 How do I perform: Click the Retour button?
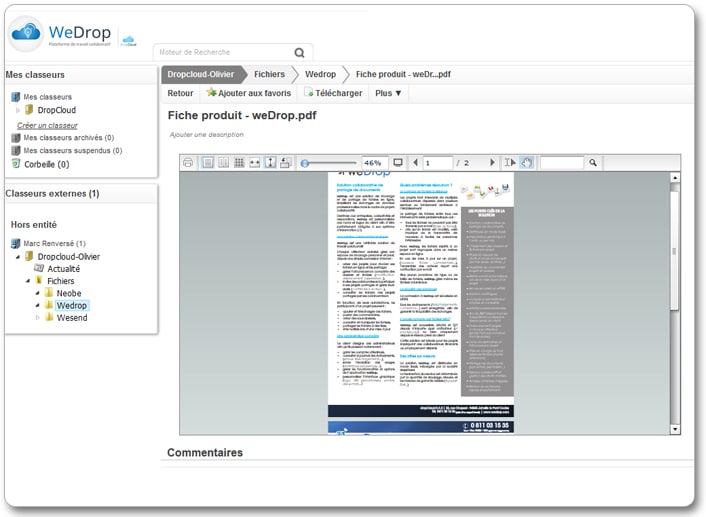pyautogui.click(x=180, y=93)
